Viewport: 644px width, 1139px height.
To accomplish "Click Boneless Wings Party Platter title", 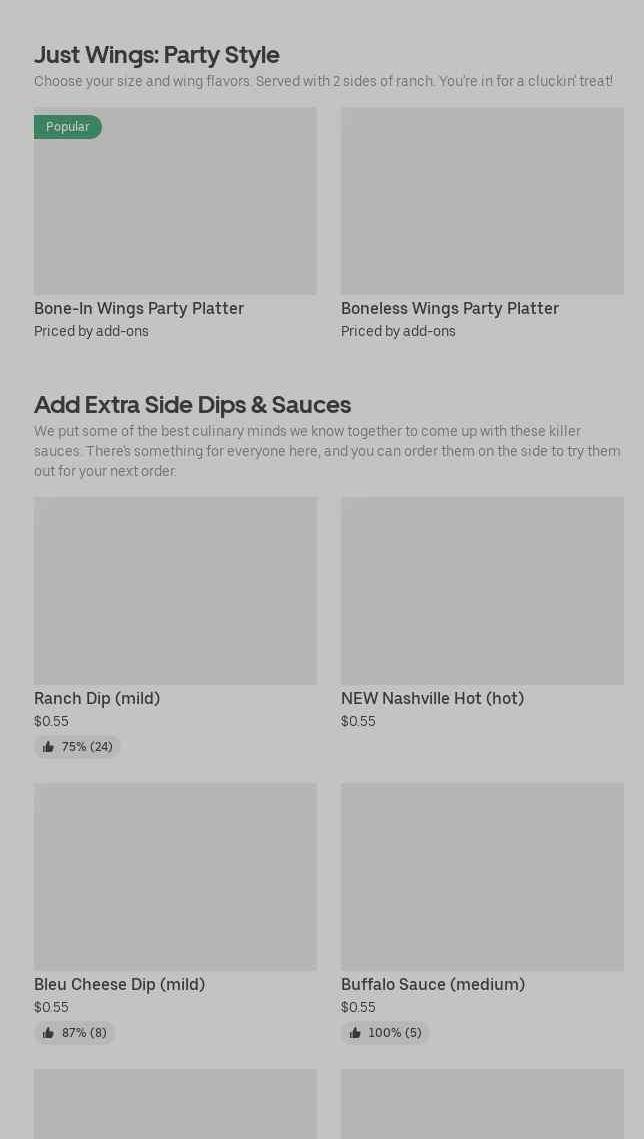I will (x=450, y=308).
